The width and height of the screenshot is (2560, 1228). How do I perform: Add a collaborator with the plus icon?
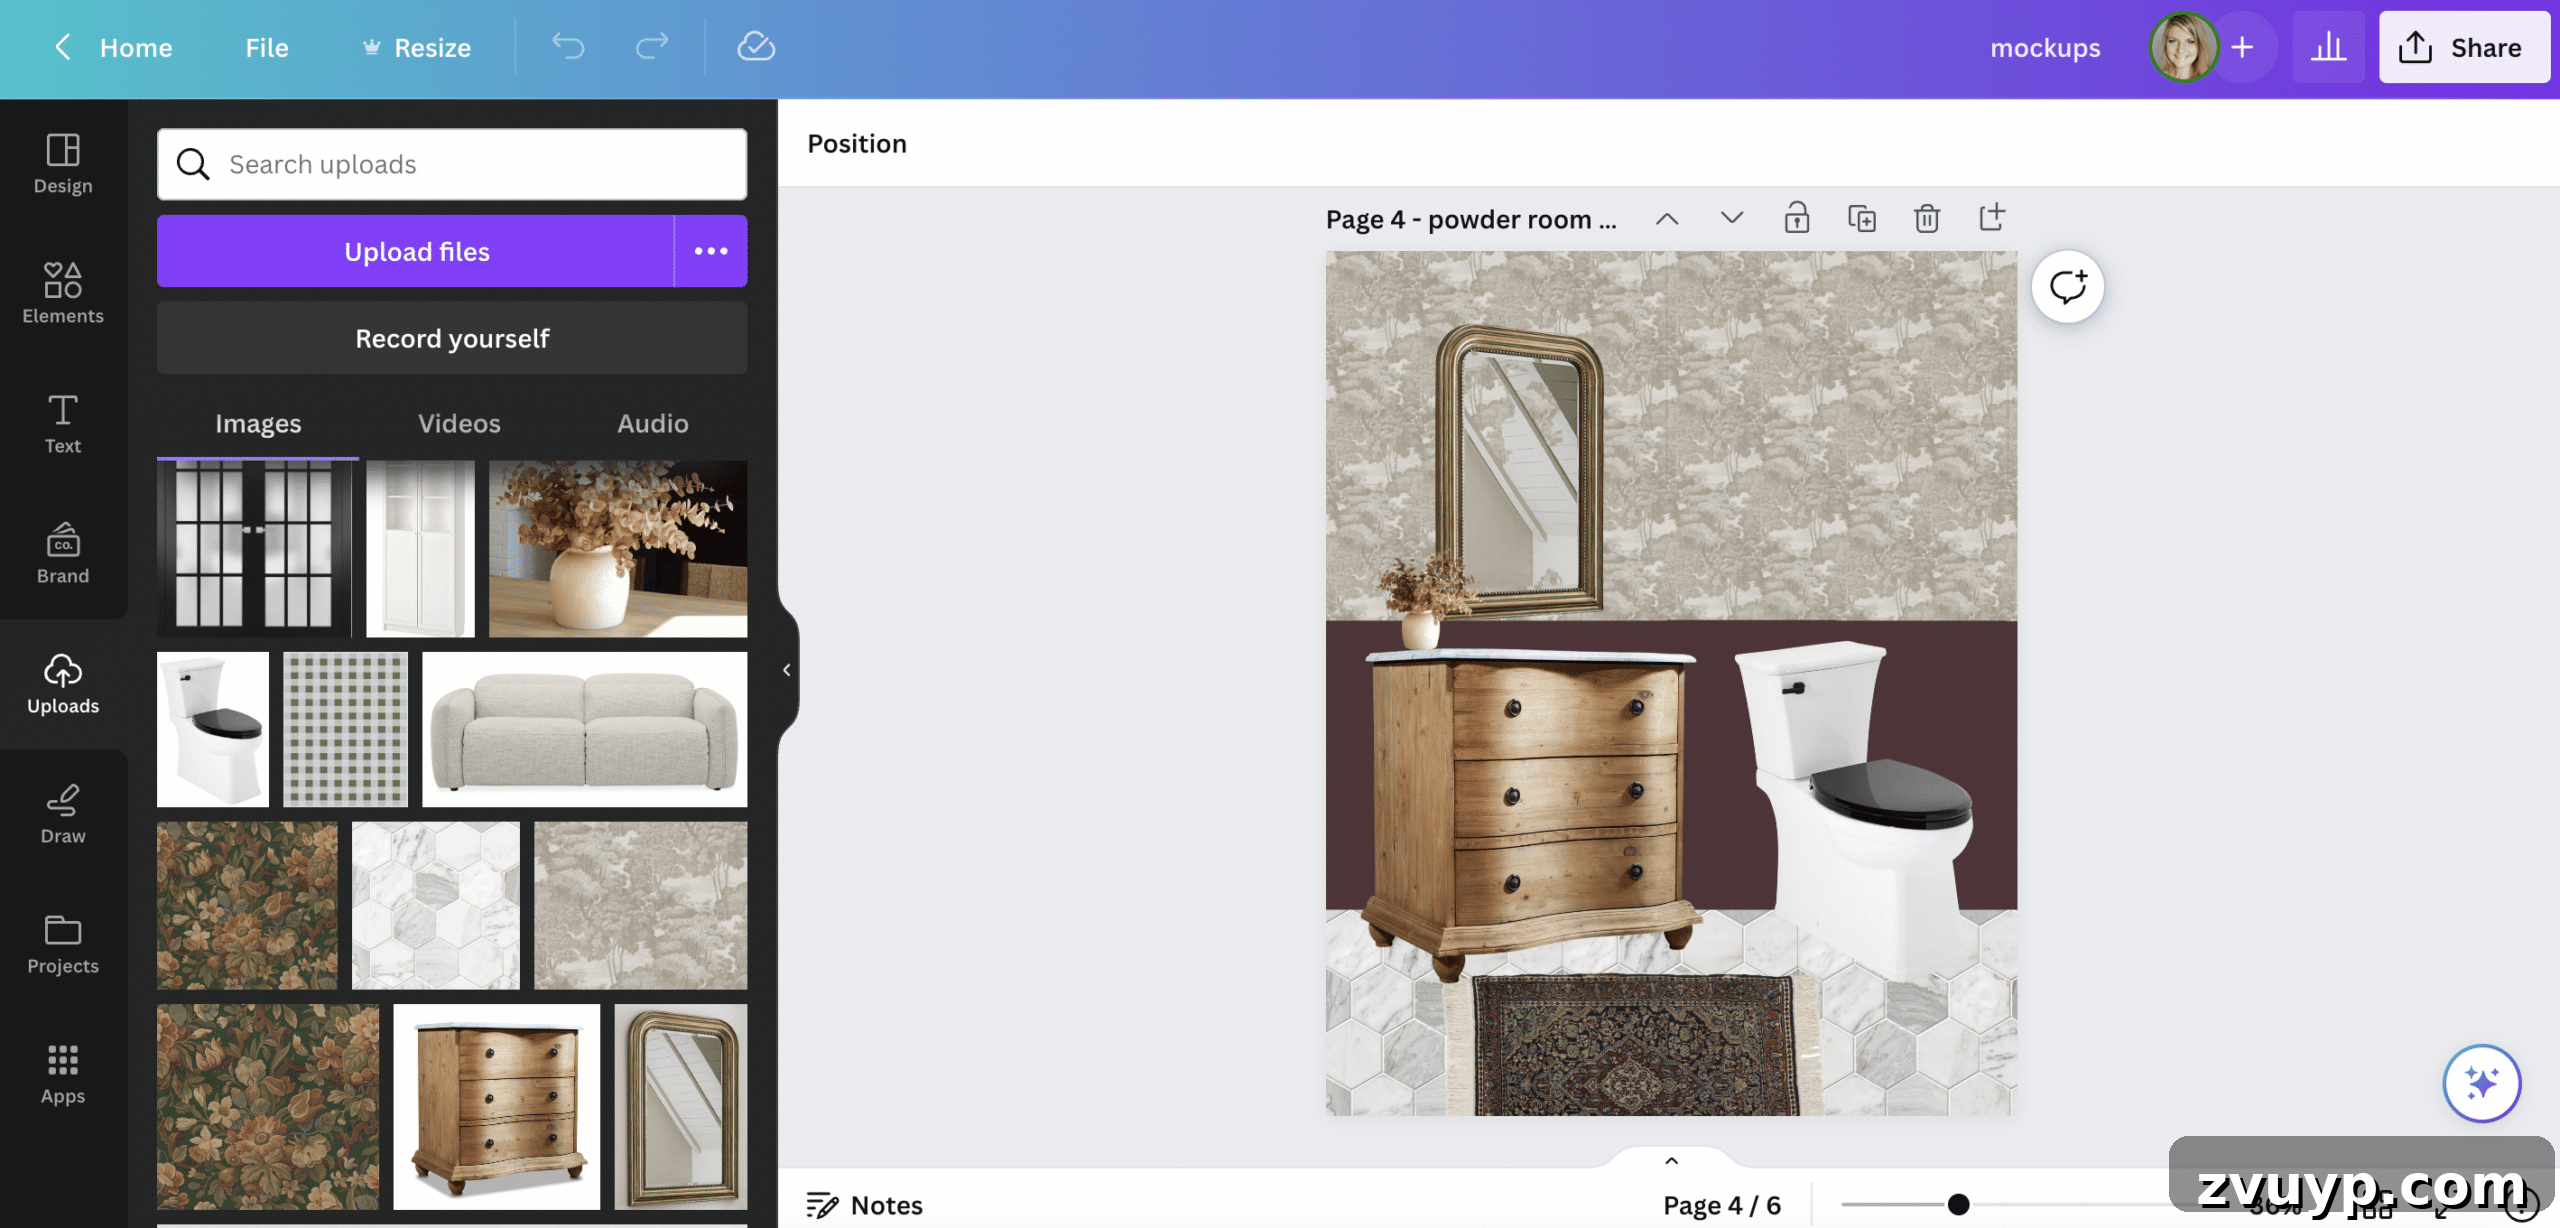(2242, 47)
